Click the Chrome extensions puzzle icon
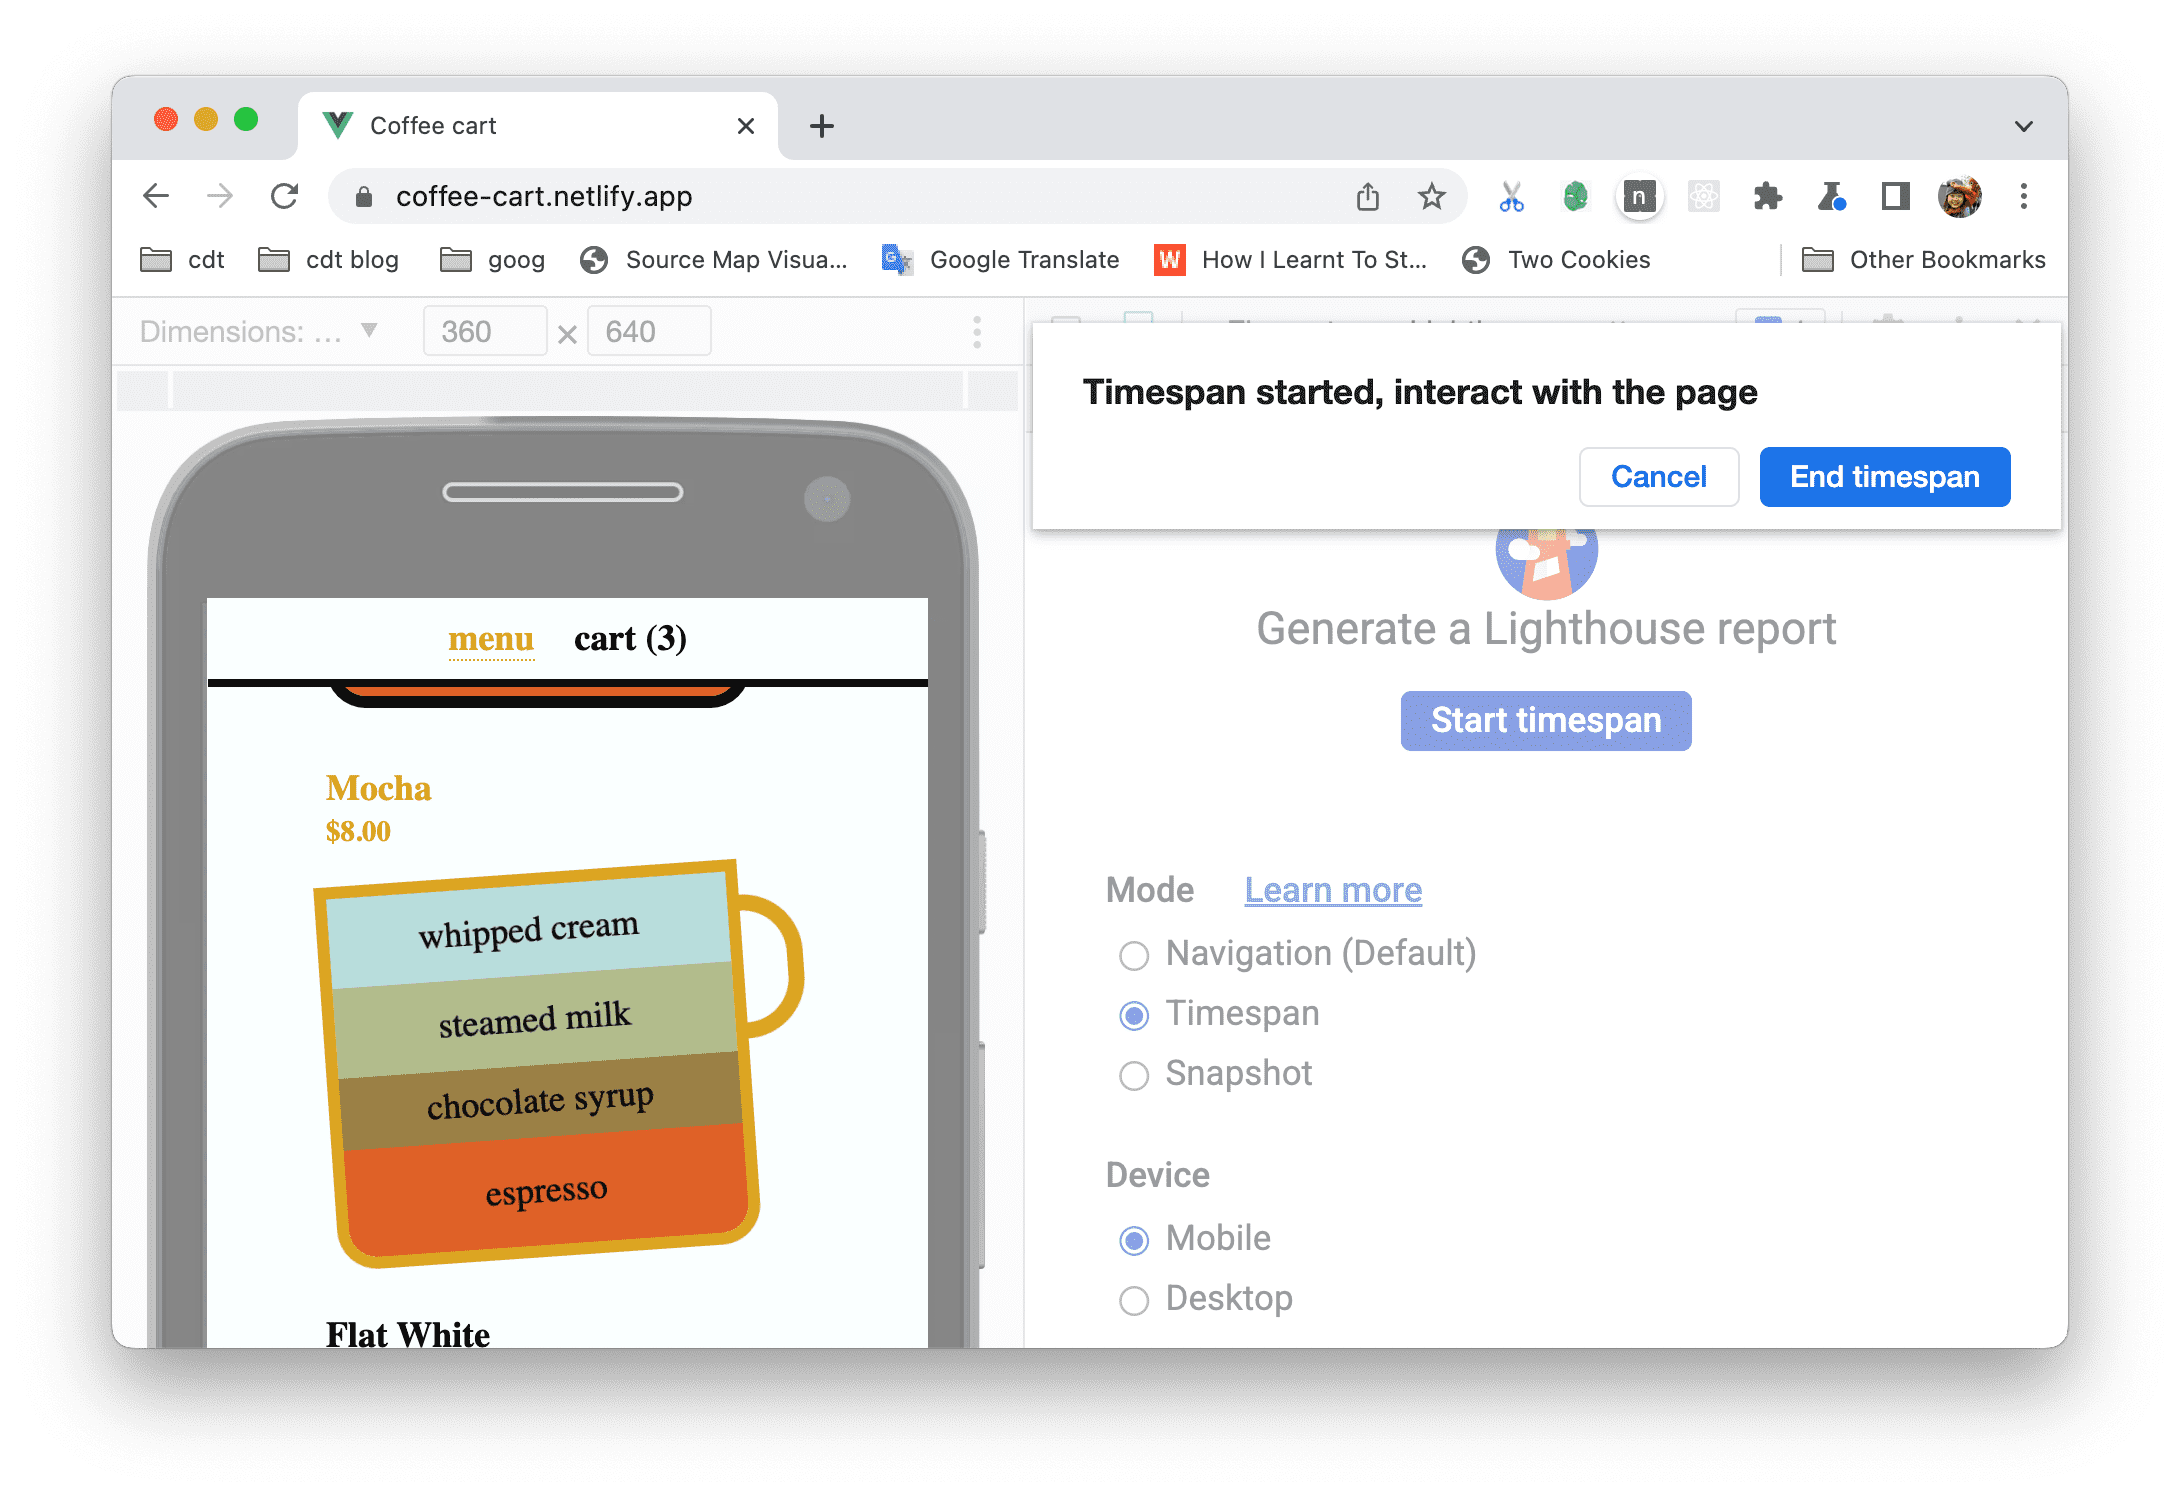The height and width of the screenshot is (1496, 2180). pos(1764,195)
